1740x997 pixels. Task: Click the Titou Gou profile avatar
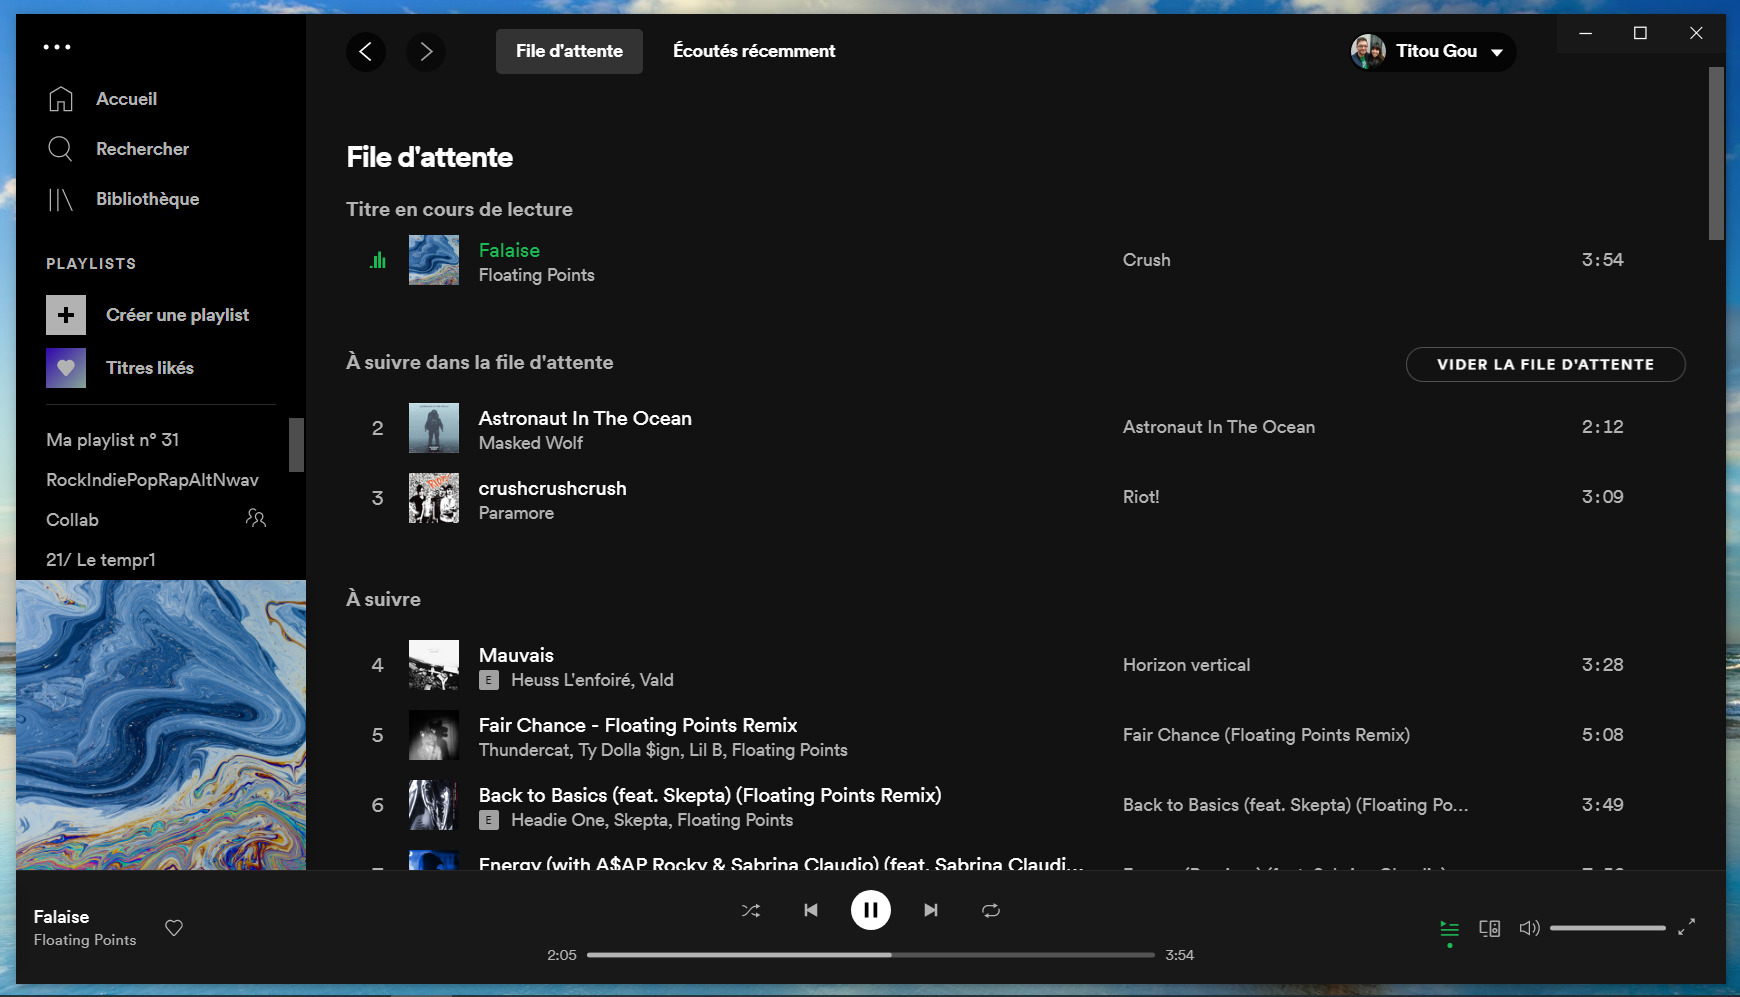(x=1368, y=52)
